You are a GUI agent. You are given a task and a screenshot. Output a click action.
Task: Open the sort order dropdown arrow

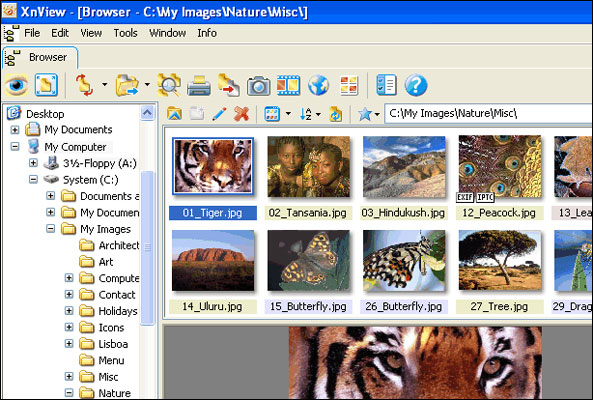(318, 114)
